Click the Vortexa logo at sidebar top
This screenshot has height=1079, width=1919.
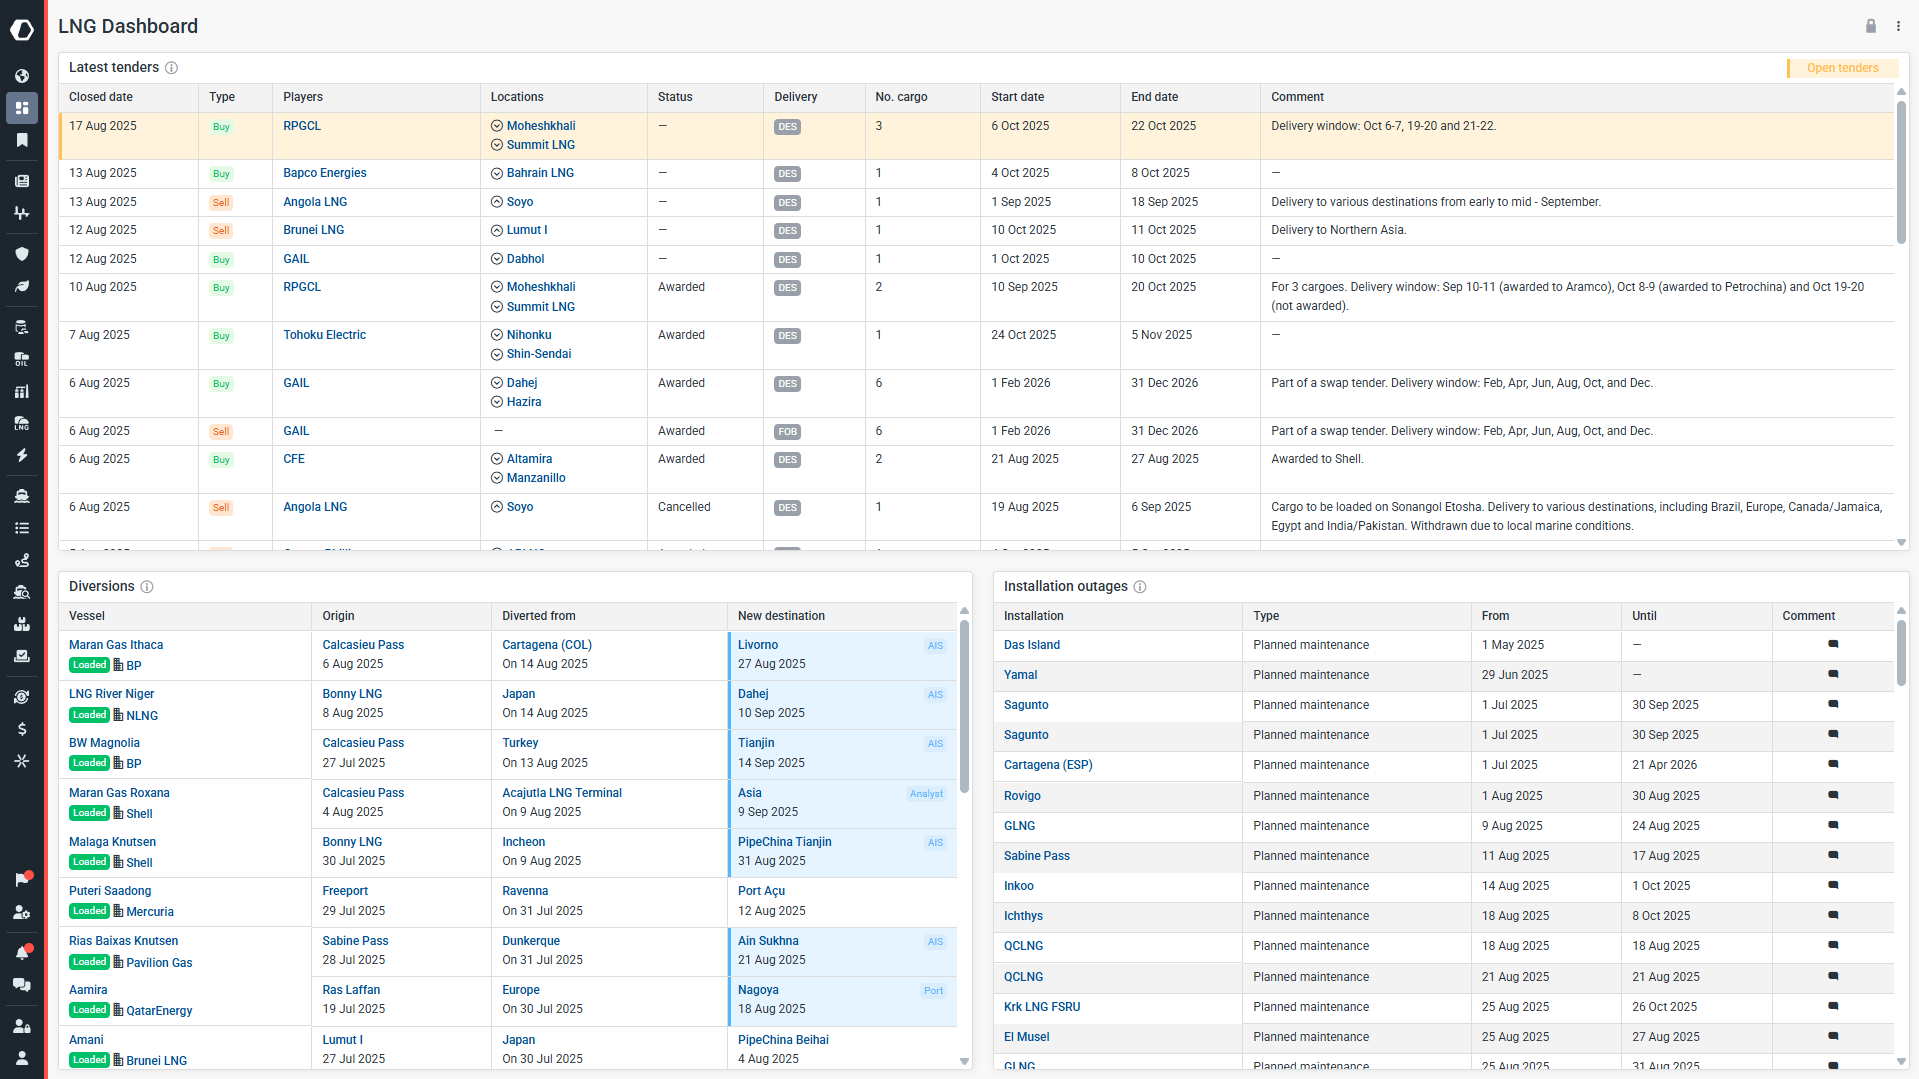pos(22,30)
